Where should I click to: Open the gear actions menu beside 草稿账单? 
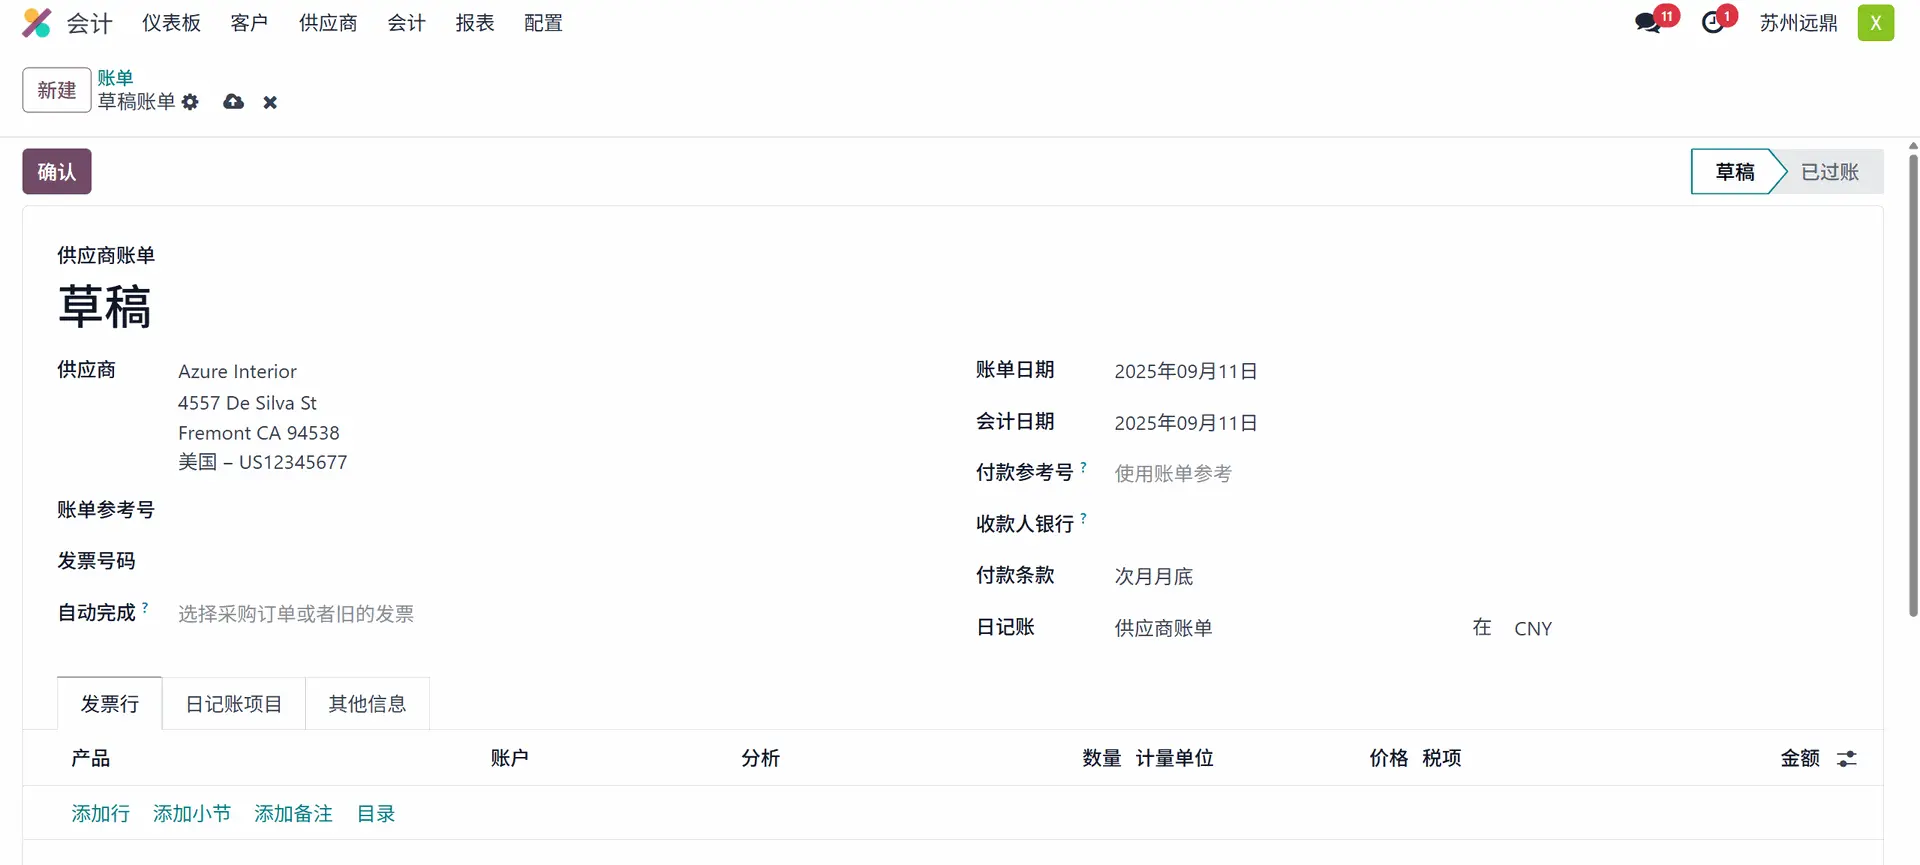190,102
